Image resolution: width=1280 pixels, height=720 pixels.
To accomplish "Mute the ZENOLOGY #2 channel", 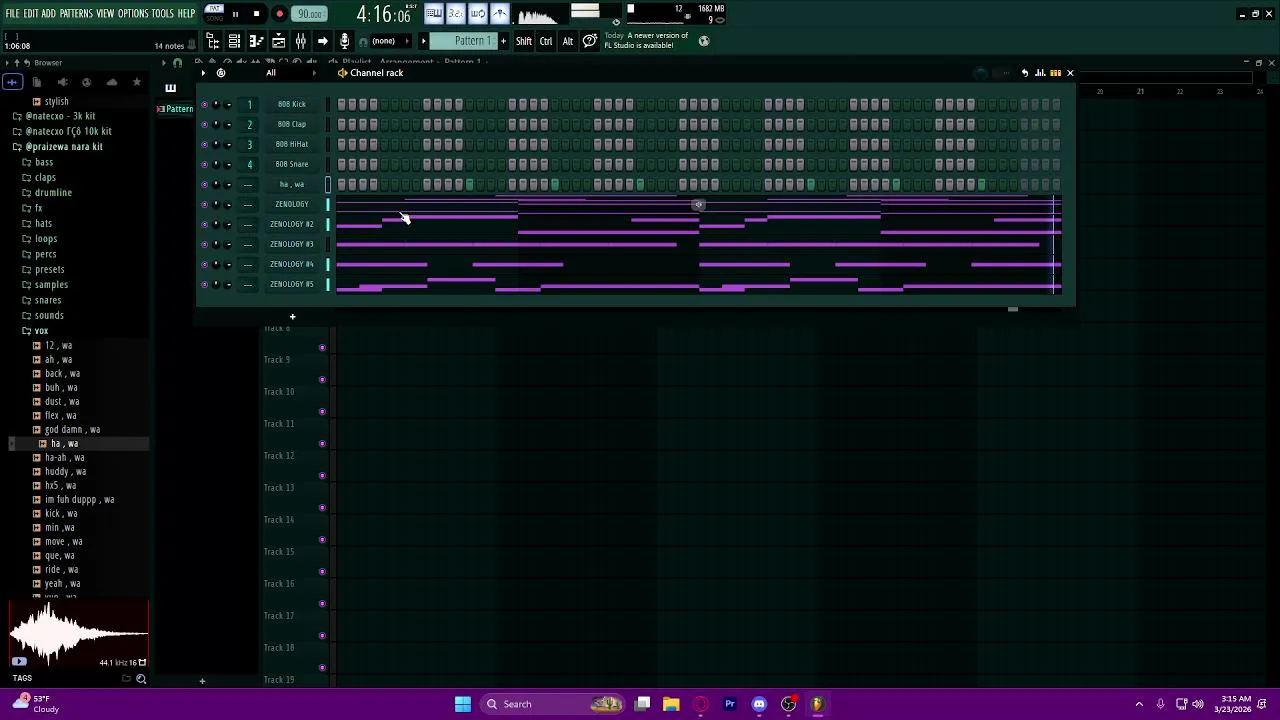I will [x=205, y=224].
